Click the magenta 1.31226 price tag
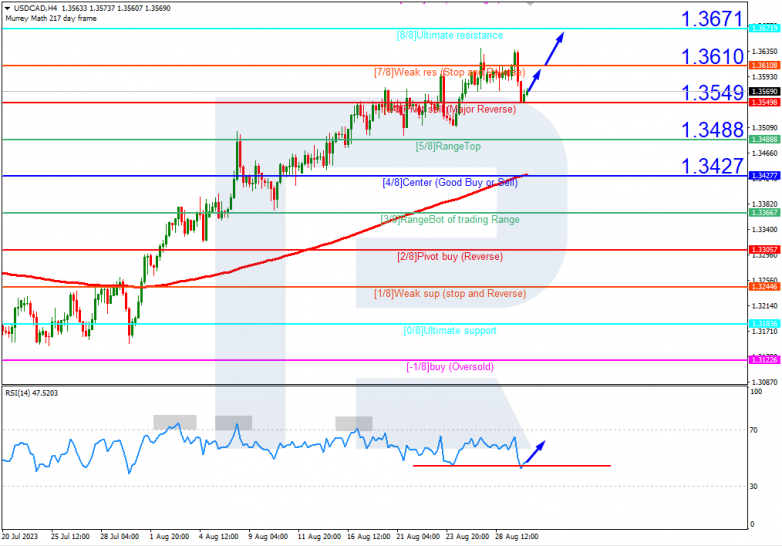The image size is (782, 546). (764, 360)
